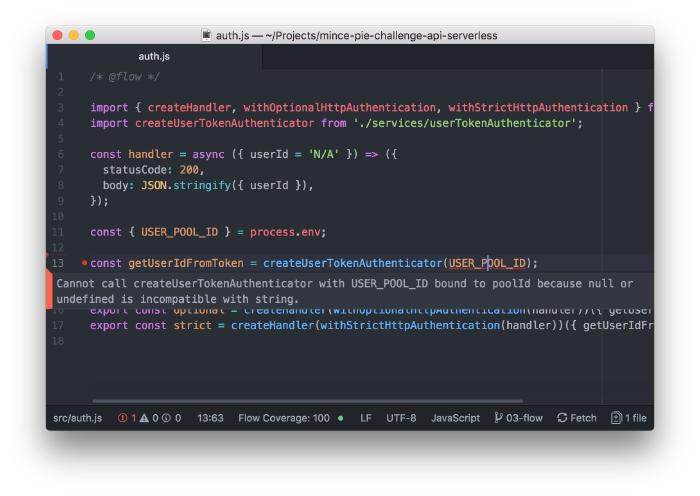Click statusCode value 200
The image size is (700, 496).
click(x=189, y=170)
